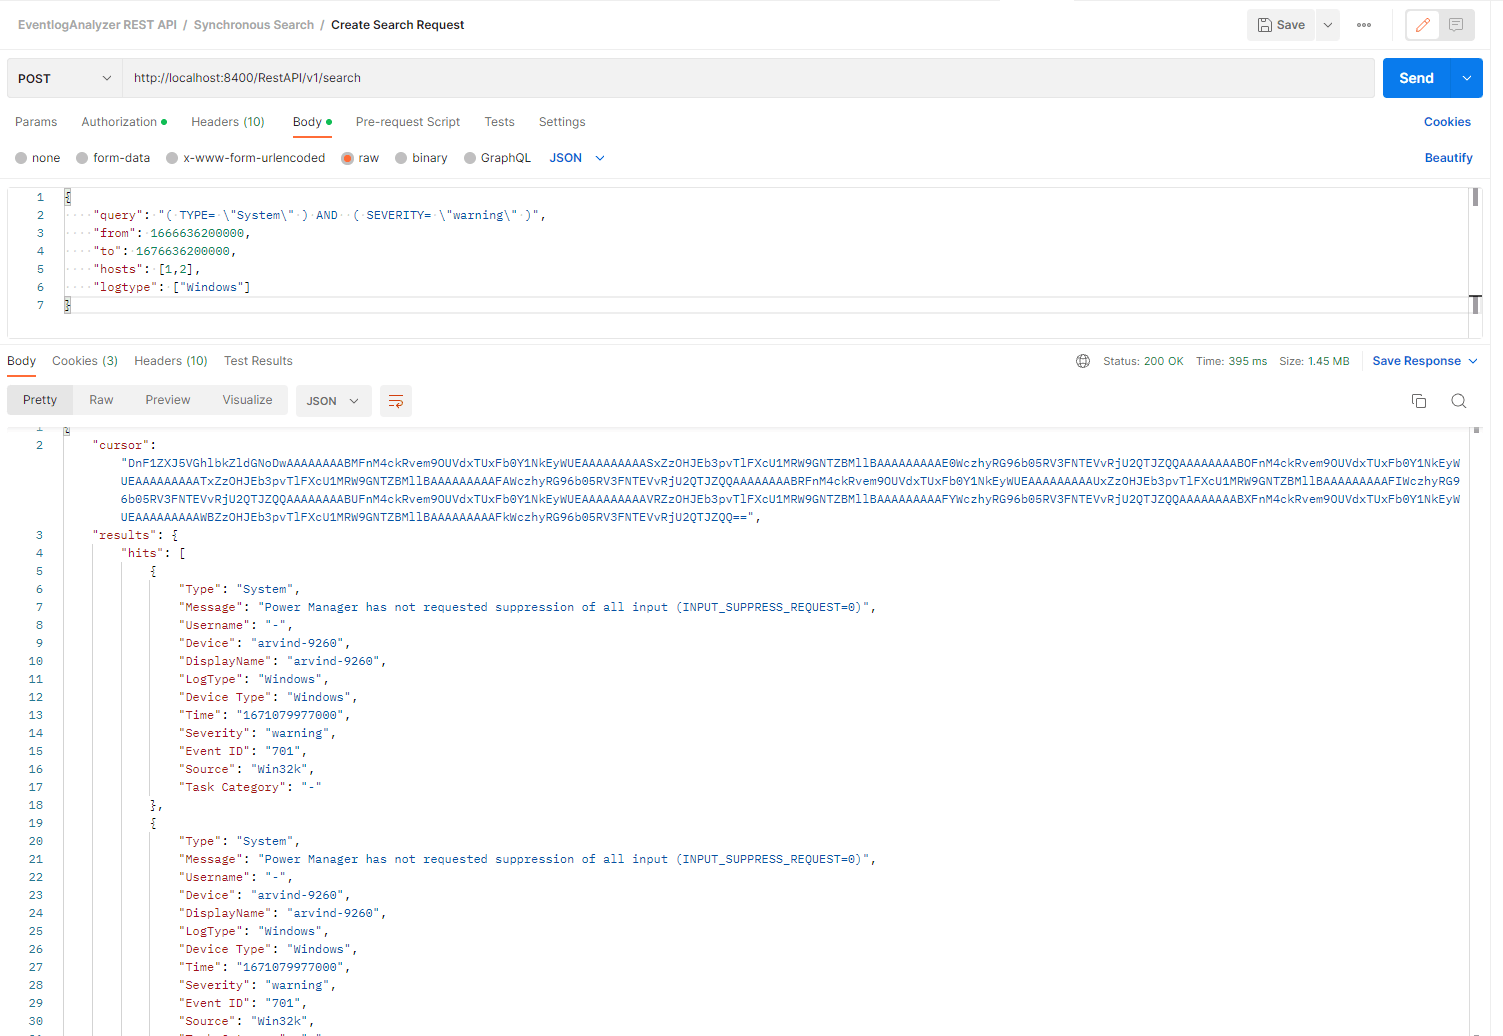The width and height of the screenshot is (1503, 1036).
Task: Open the more actions ellipsis menu
Action: pos(1363,24)
